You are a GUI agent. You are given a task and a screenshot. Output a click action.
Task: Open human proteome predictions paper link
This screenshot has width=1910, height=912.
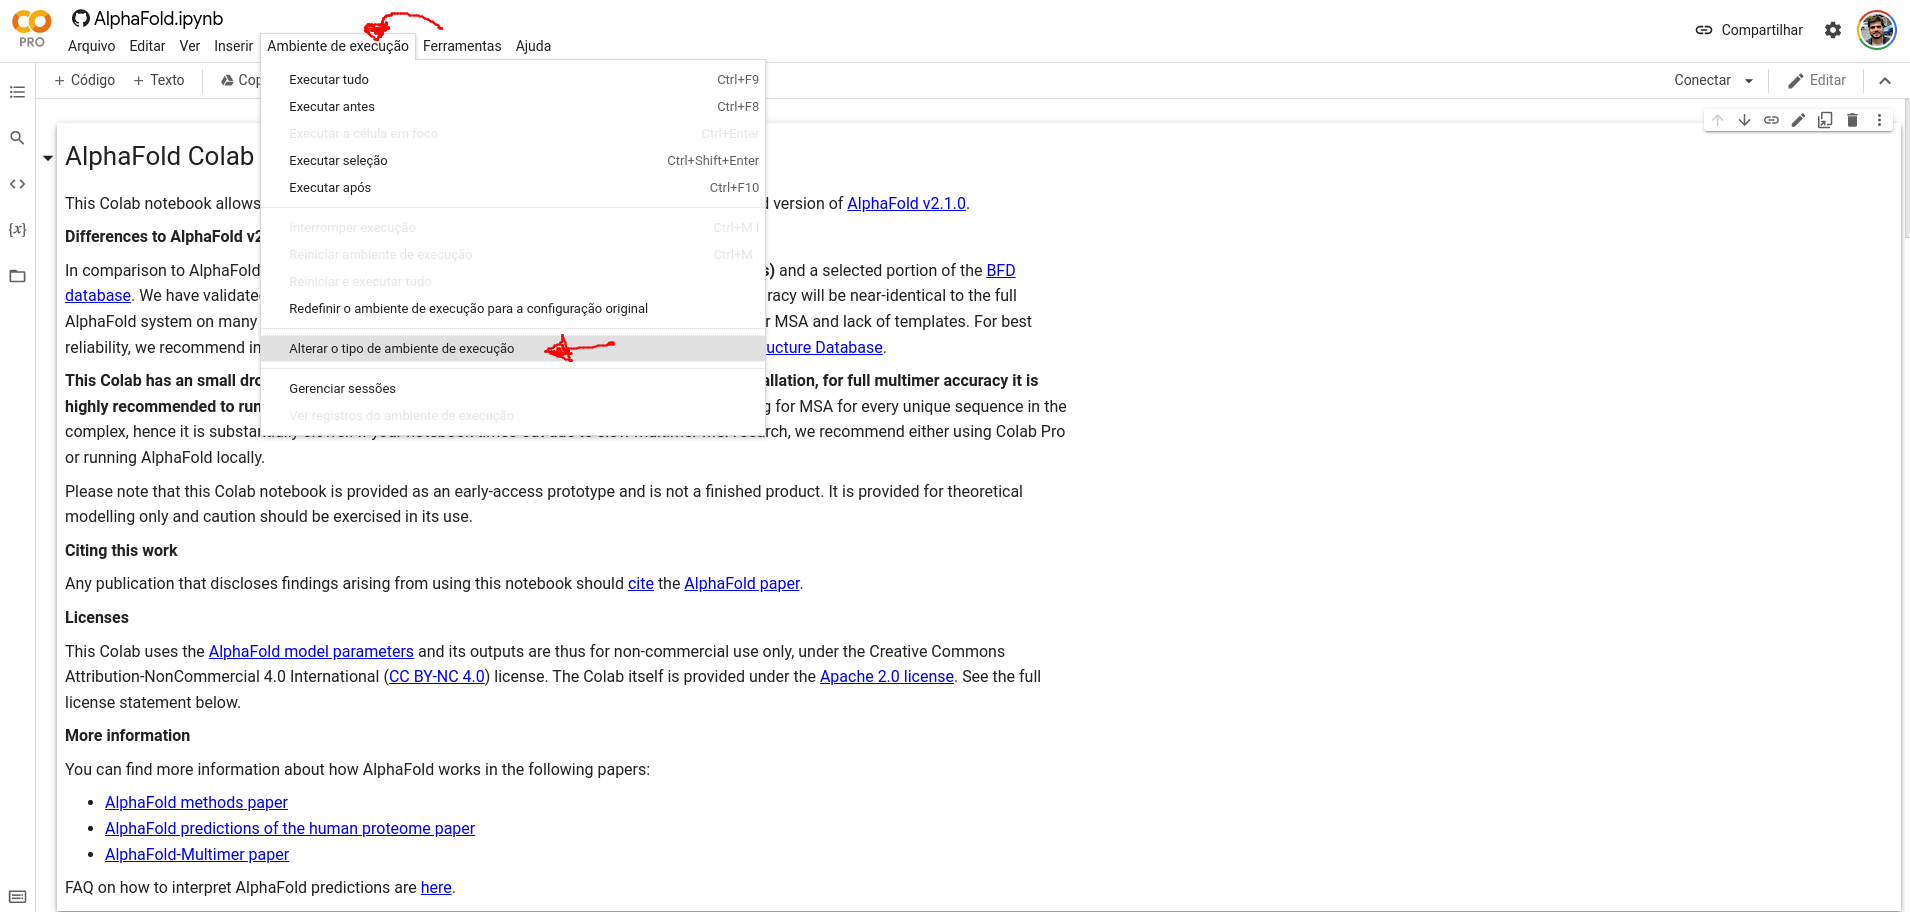[x=290, y=829]
